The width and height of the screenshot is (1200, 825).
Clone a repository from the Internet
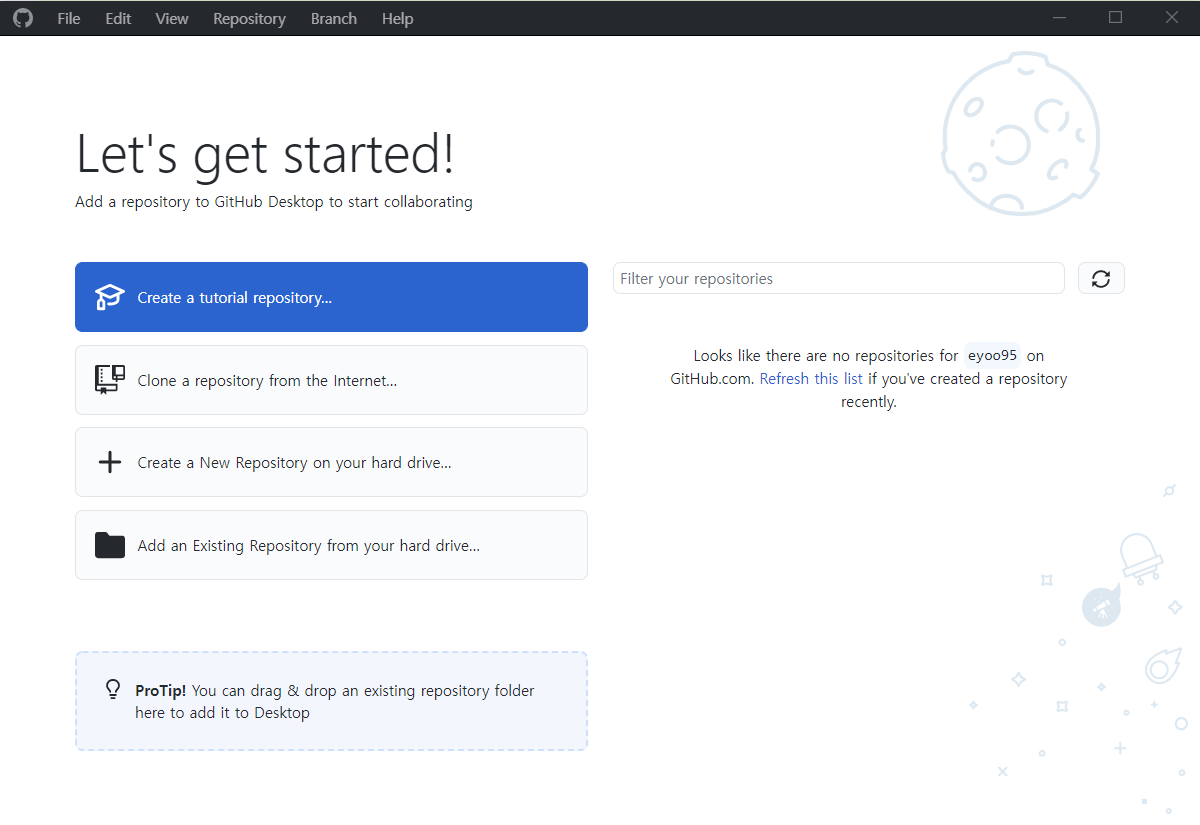331,380
